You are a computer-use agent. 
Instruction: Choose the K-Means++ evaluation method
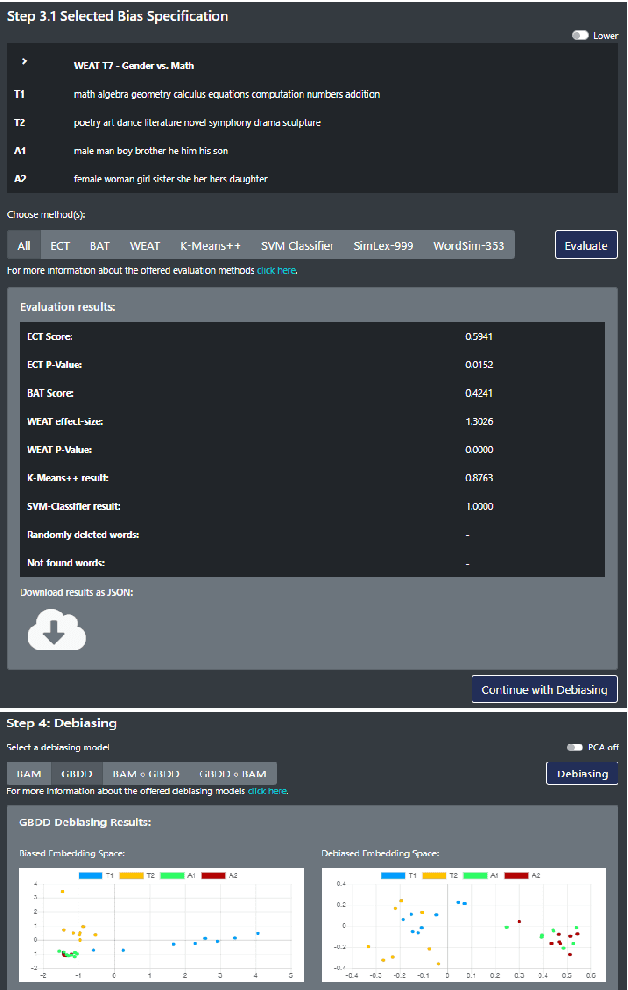coord(210,245)
